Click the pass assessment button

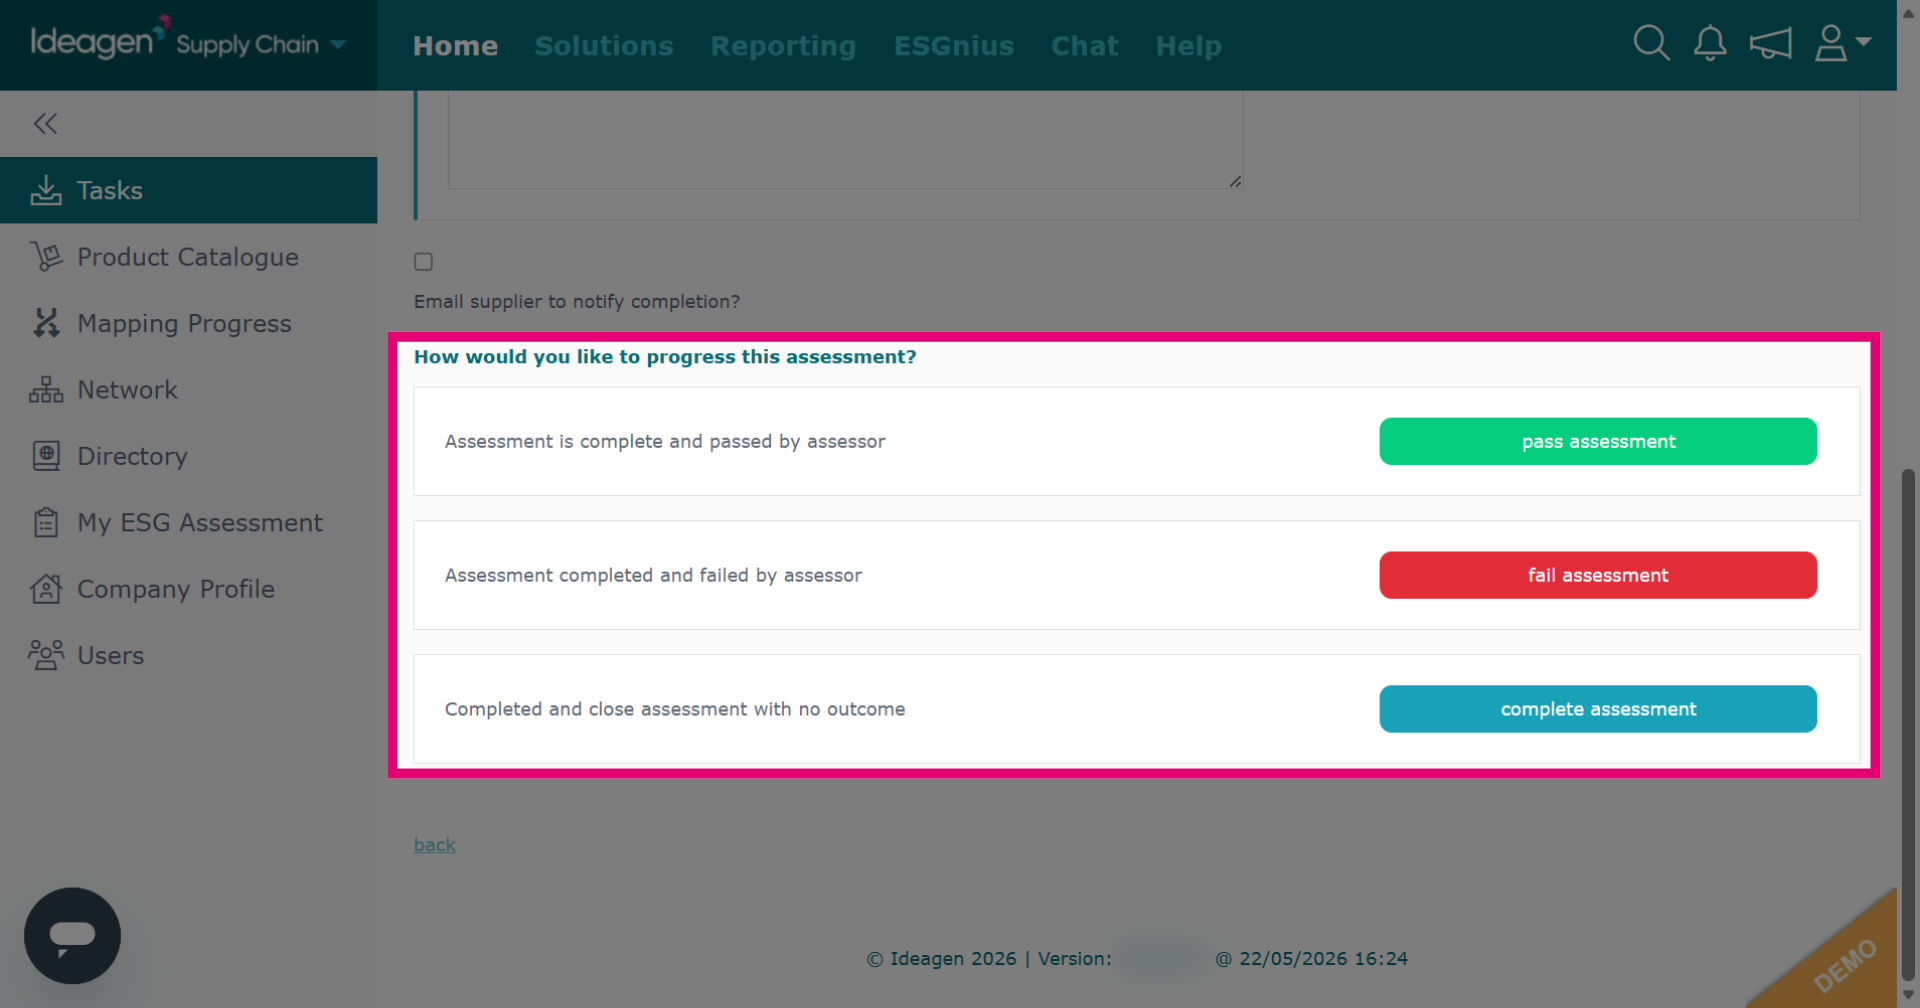(x=1598, y=441)
